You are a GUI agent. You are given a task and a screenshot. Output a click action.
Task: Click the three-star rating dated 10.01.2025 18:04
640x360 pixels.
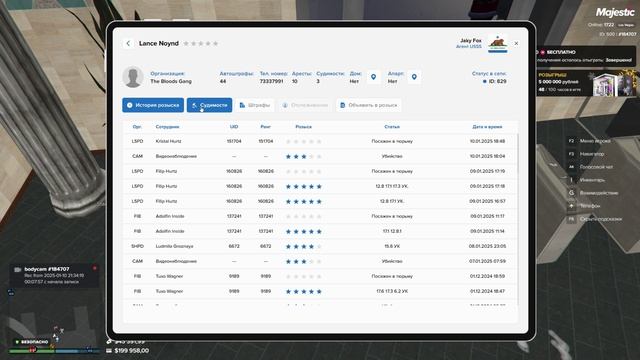304,157
